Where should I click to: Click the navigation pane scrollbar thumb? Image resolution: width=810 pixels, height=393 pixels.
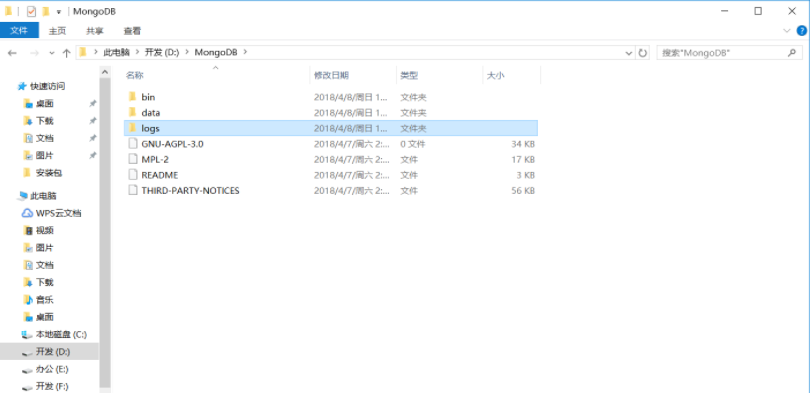pos(105,232)
